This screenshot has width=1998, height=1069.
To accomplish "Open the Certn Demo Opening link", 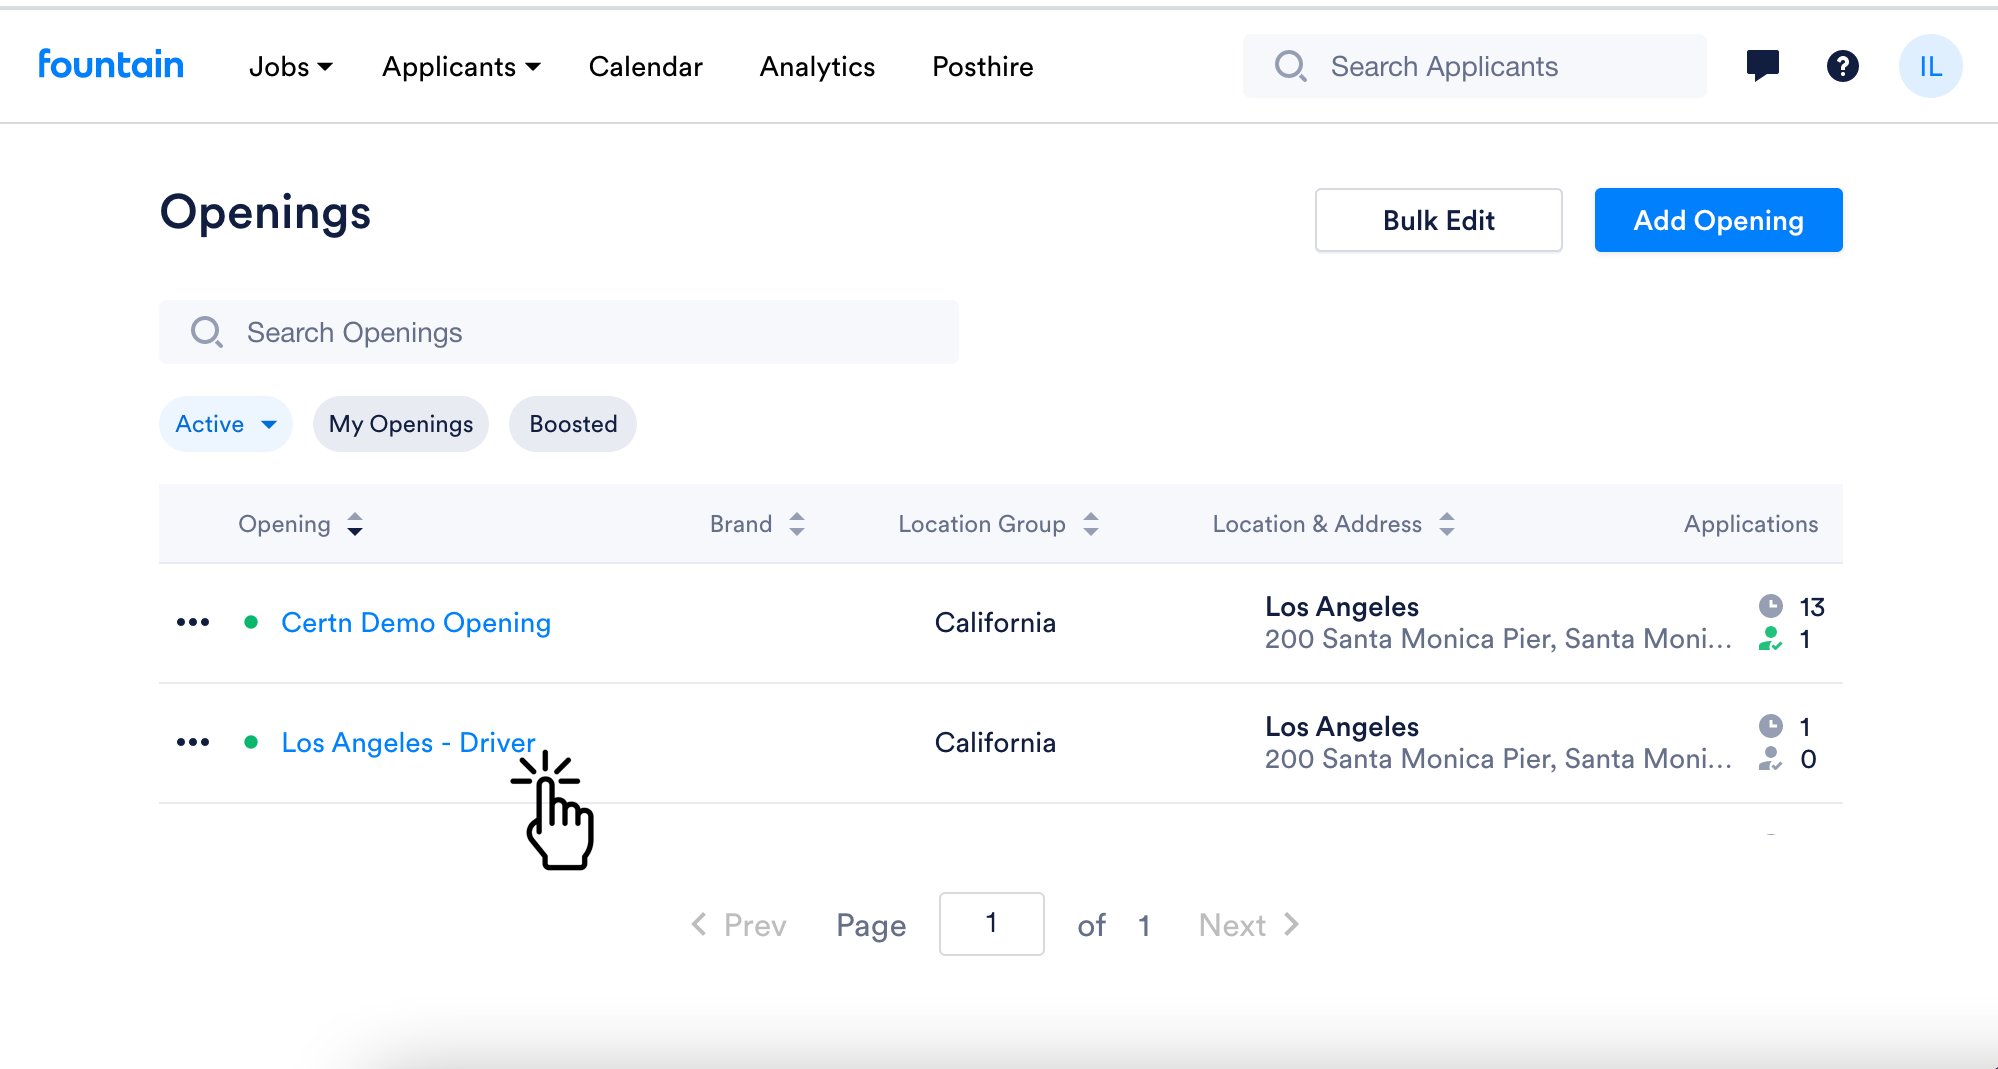I will (416, 622).
